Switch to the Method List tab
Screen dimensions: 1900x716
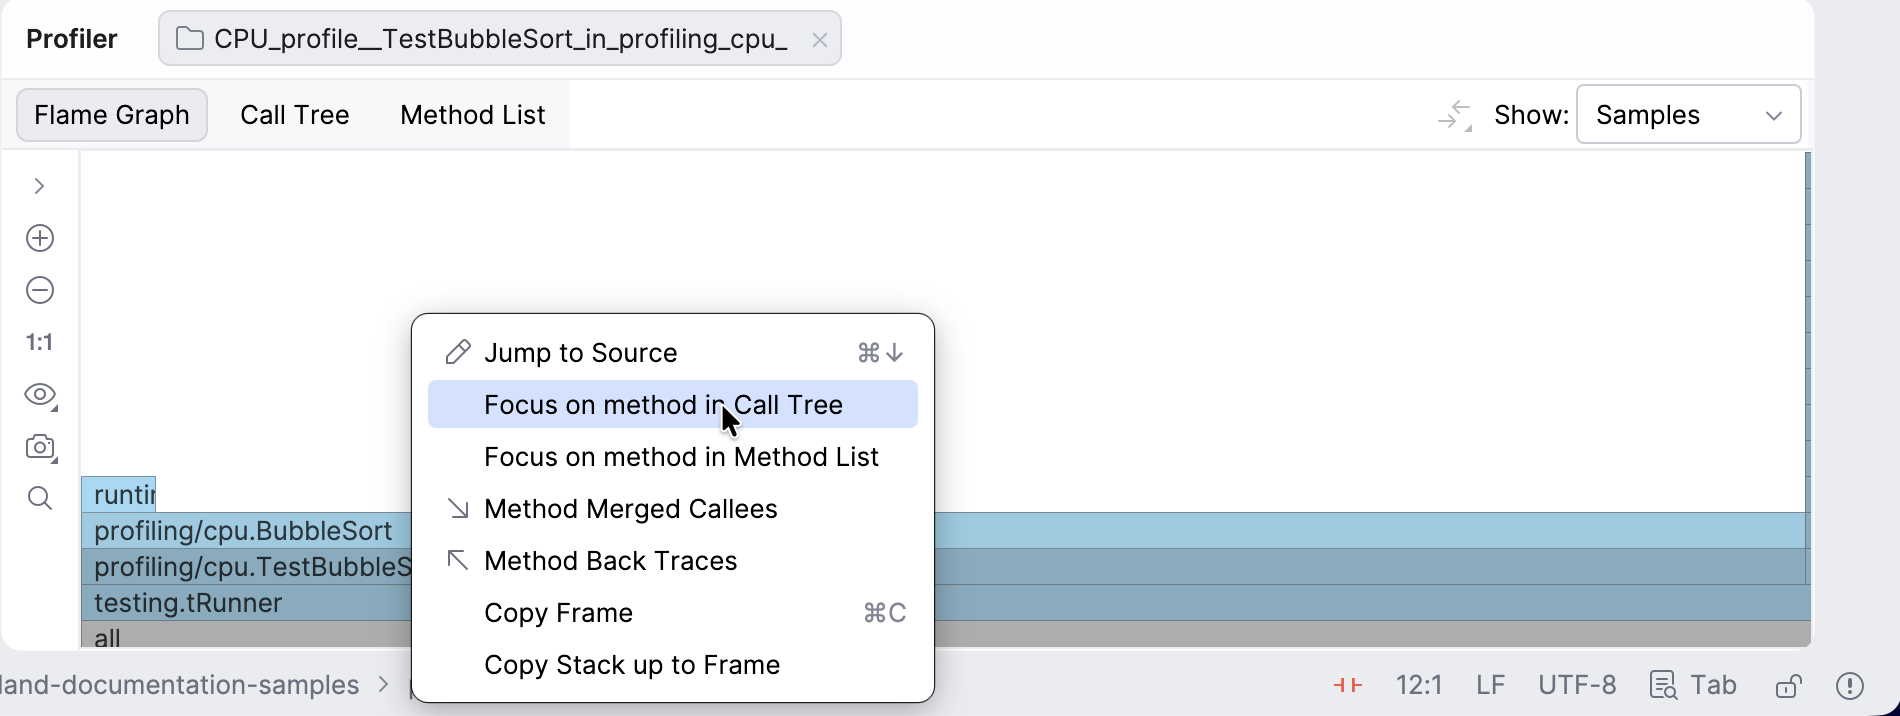coord(472,114)
